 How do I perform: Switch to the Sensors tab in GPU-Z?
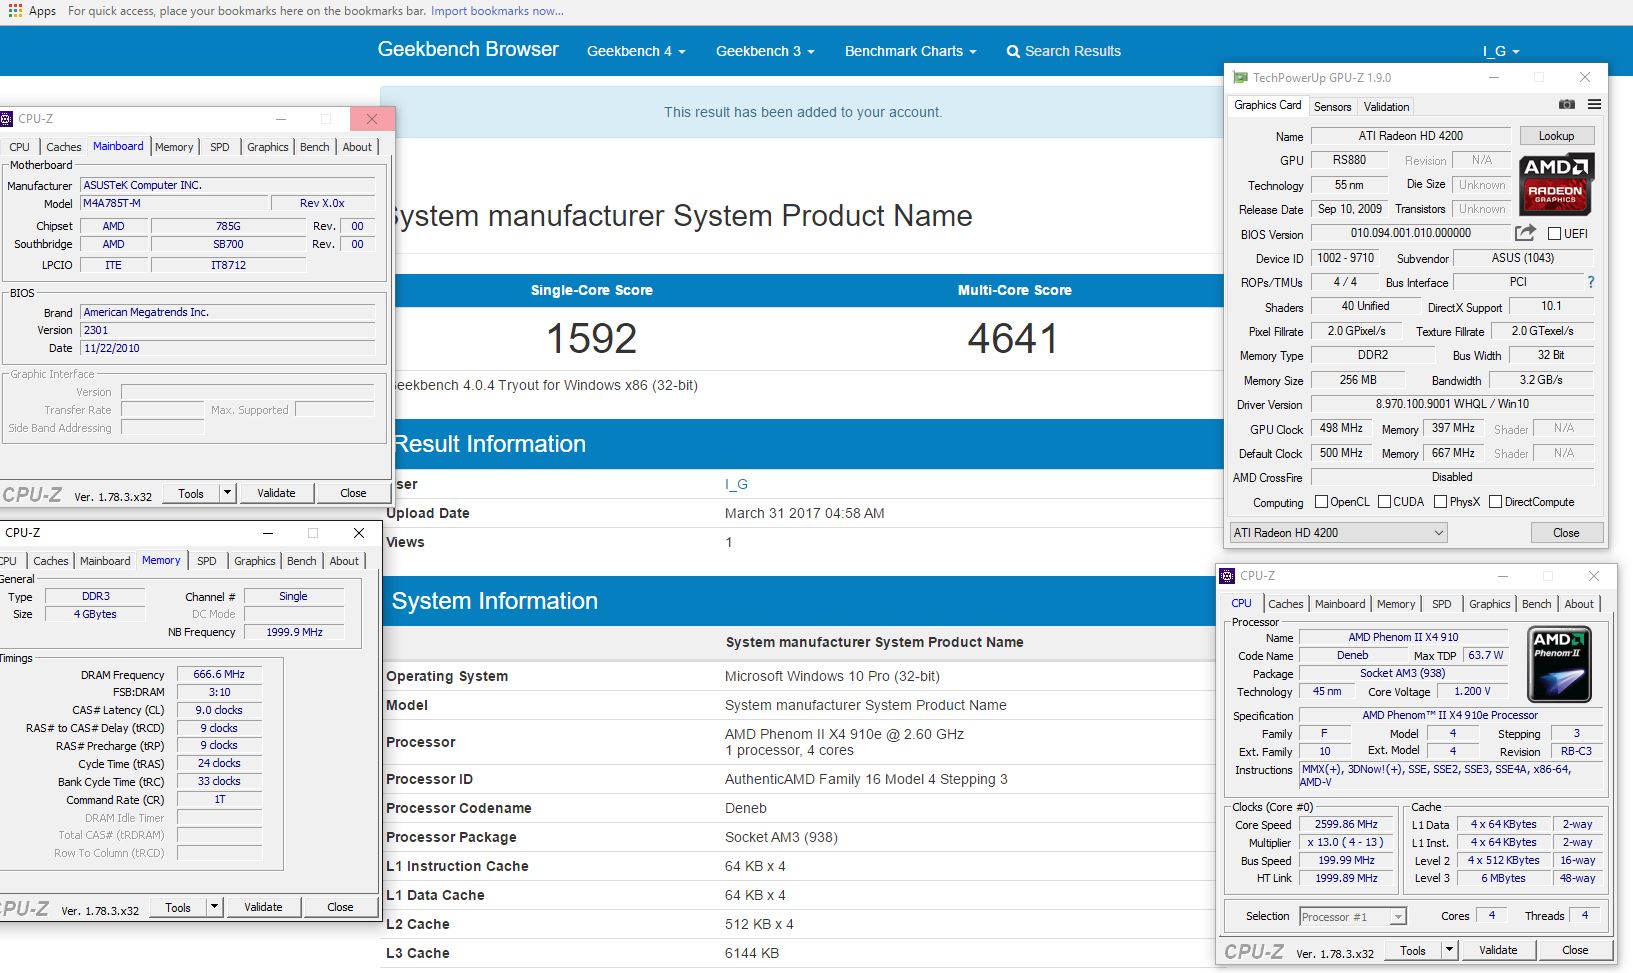point(1332,107)
